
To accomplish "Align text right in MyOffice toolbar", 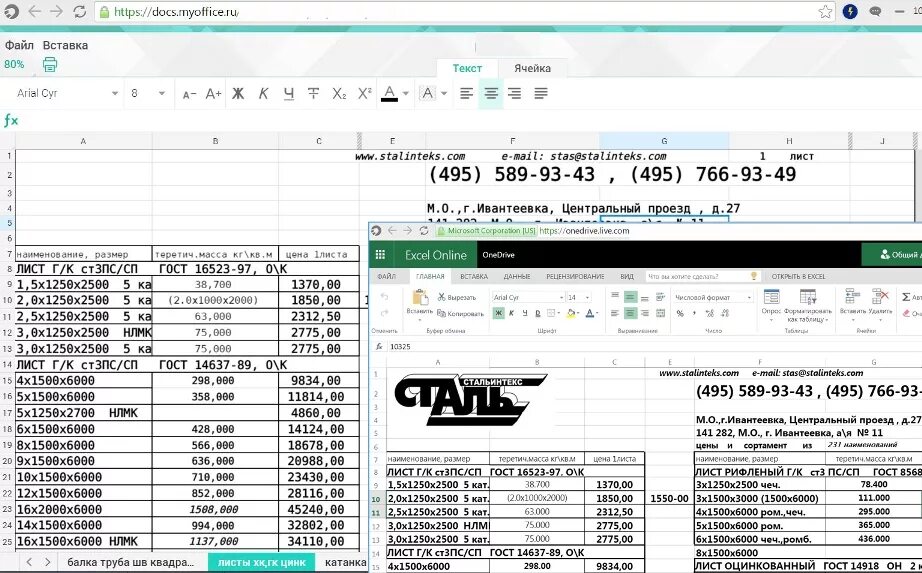I will pos(515,94).
